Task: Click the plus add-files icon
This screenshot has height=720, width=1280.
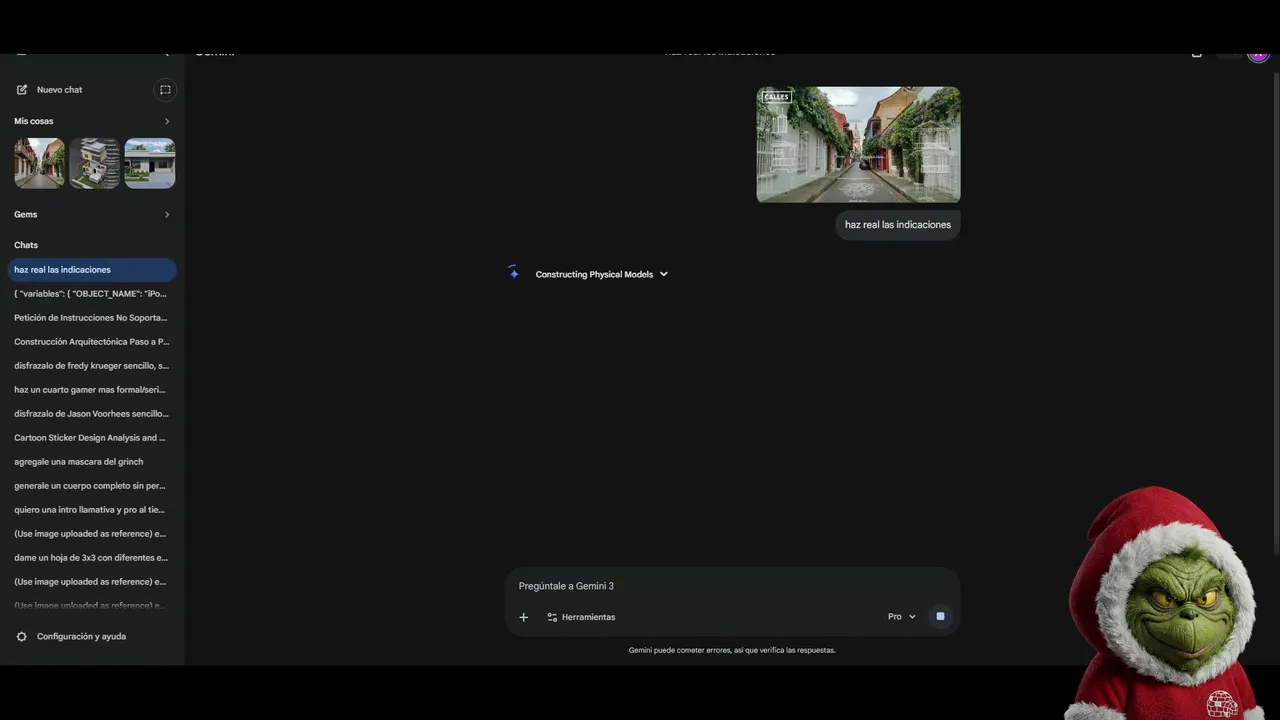Action: point(523,617)
